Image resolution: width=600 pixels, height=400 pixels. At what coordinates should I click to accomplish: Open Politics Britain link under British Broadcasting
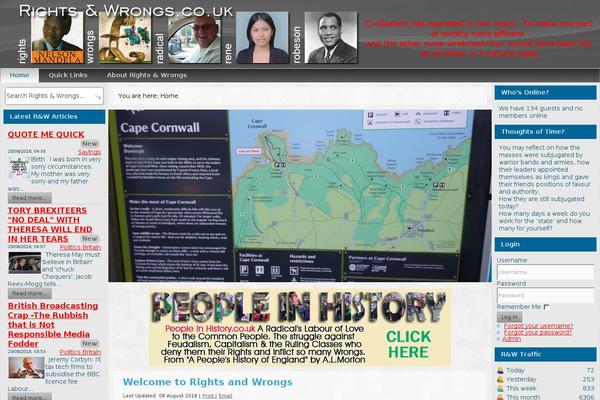pos(80,352)
